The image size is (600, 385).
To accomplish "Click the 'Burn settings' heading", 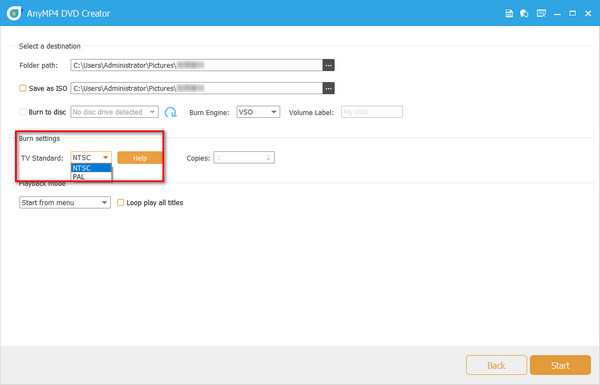I will tap(39, 139).
